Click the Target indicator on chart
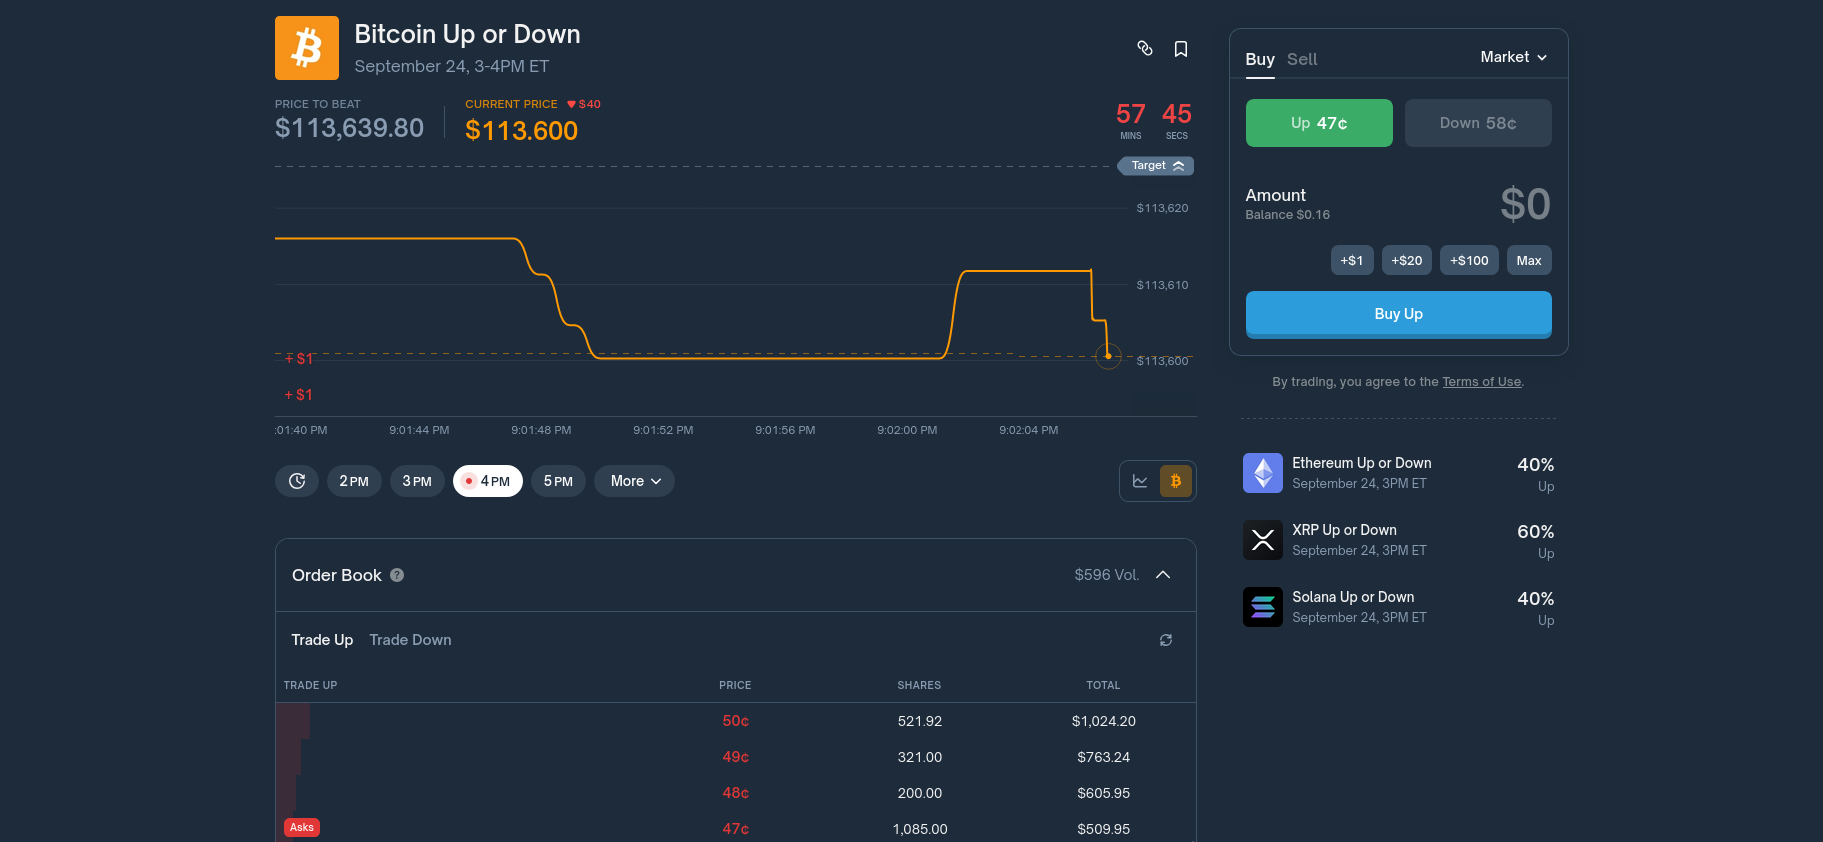The width and height of the screenshot is (1823, 842). pos(1156,166)
